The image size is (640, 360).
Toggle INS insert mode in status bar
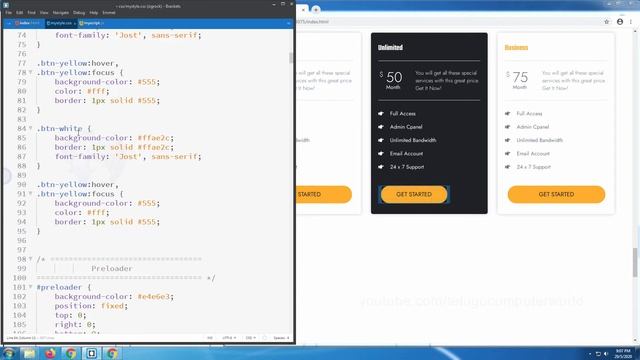pyautogui.click(x=210, y=338)
